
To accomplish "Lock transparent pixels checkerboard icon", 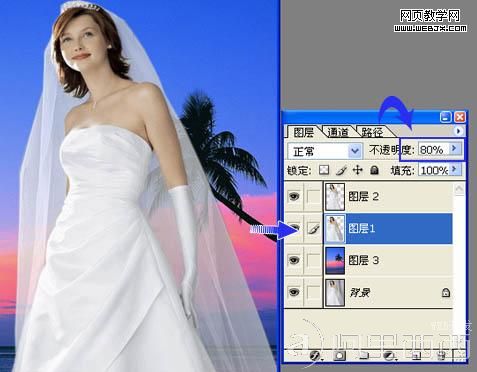I will (x=324, y=170).
